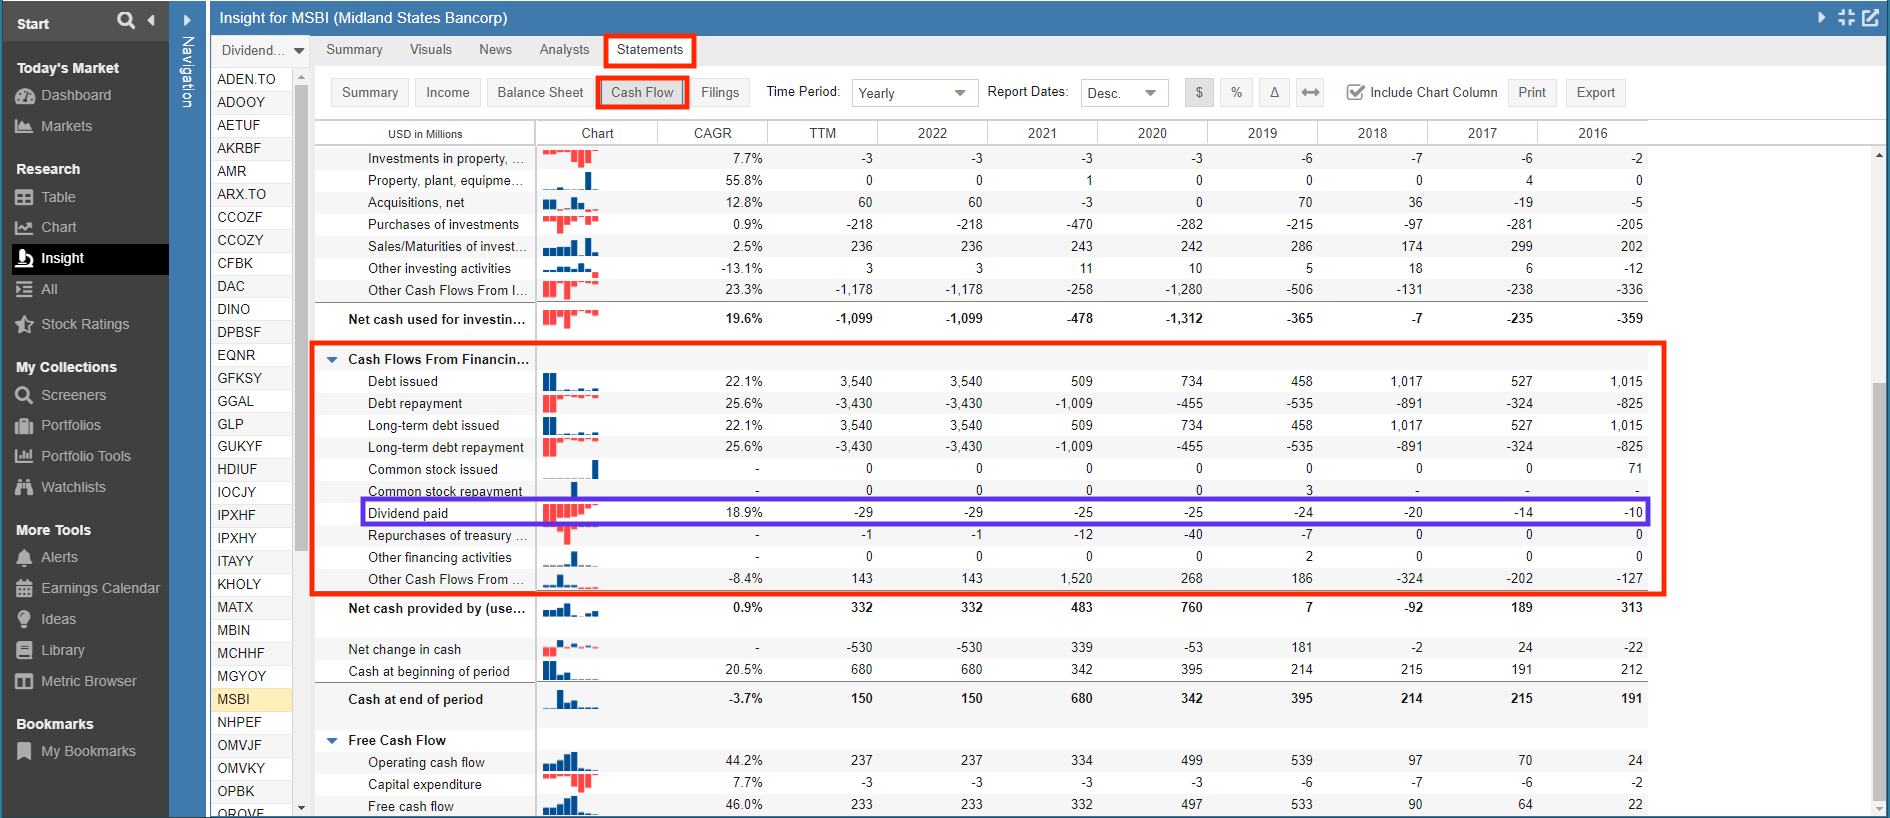Open the Dividend... list dropdown
The height and width of the screenshot is (818, 1890).
click(262, 50)
